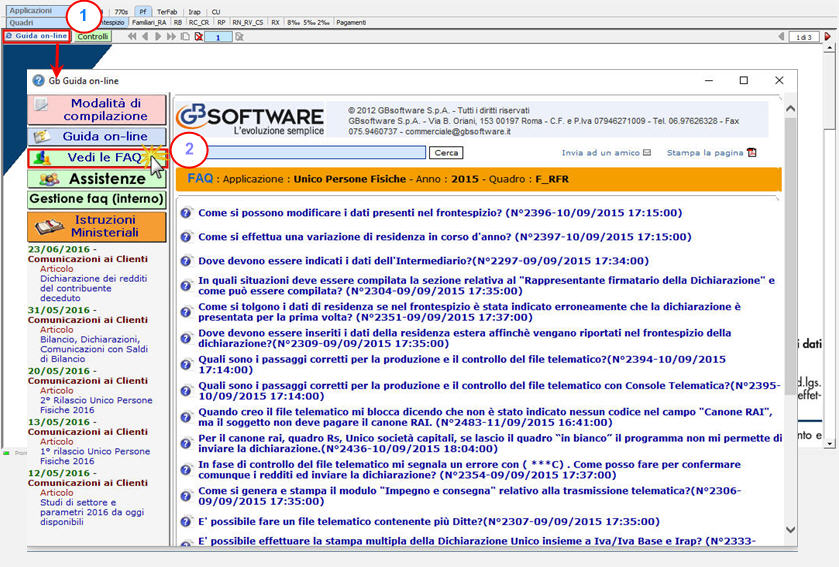Open article 'Studi di settore e parametri 2016 da oggi disponibili'
This screenshot has height=567, width=839.
click(x=91, y=512)
